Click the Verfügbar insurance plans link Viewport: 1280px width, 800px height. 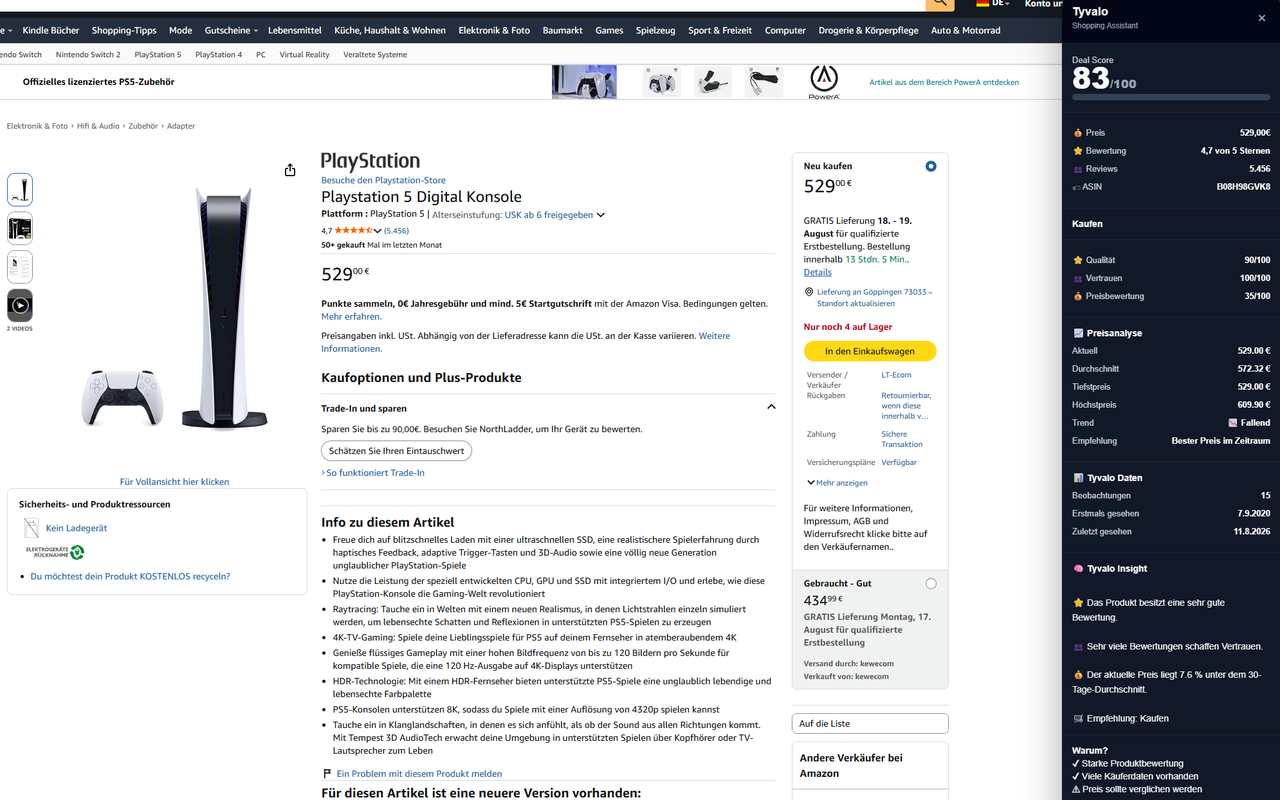click(899, 462)
